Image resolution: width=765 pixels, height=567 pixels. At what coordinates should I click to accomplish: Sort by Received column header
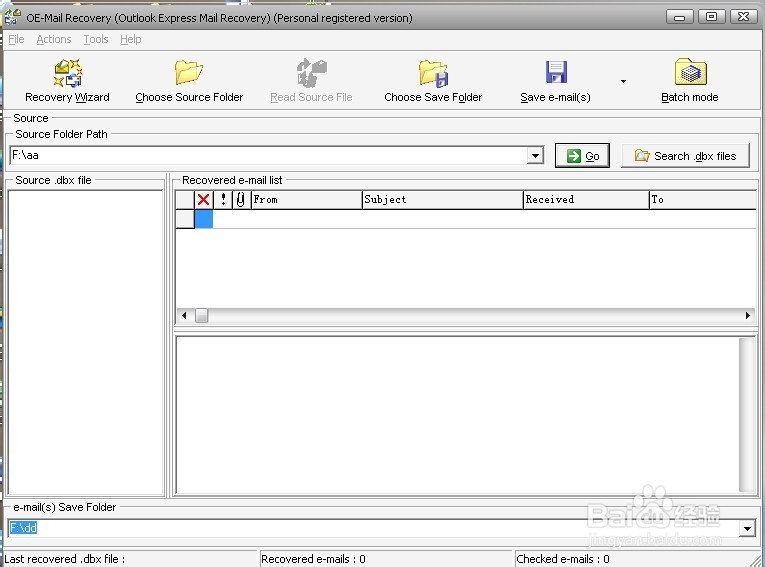[586, 199]
